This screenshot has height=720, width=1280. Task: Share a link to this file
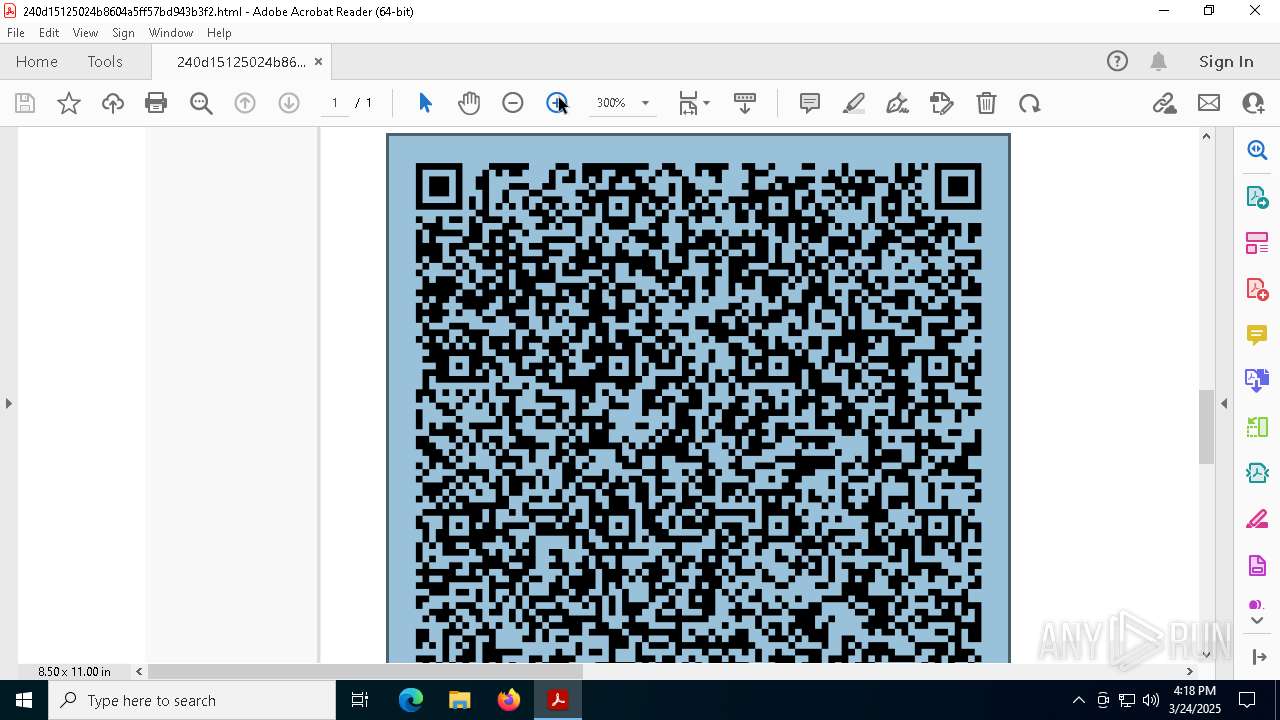[x=1164, y=103]
